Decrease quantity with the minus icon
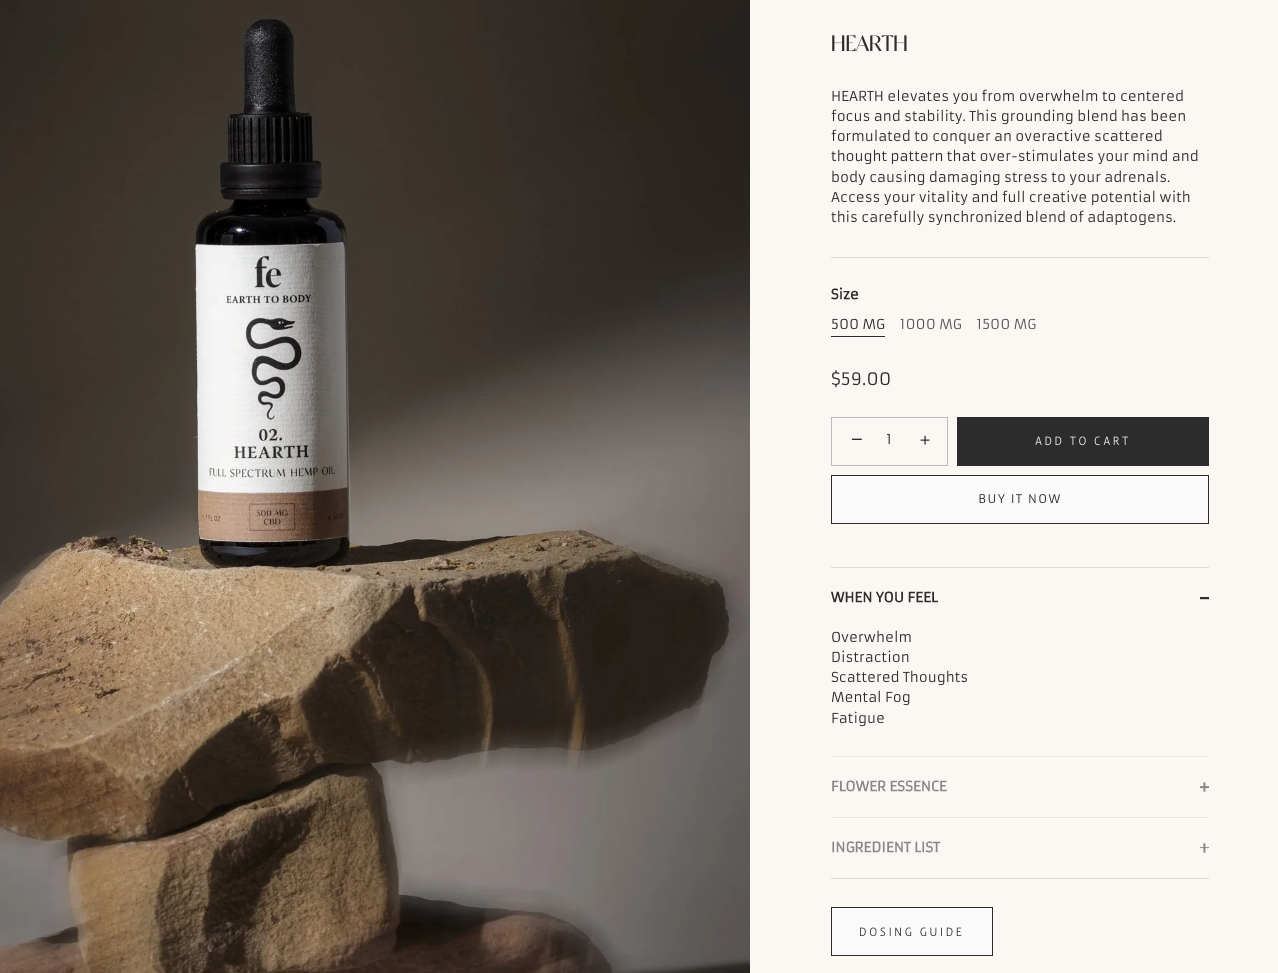Image resolution: width=1278 pixels, height=973 pixels. [856, 440]
